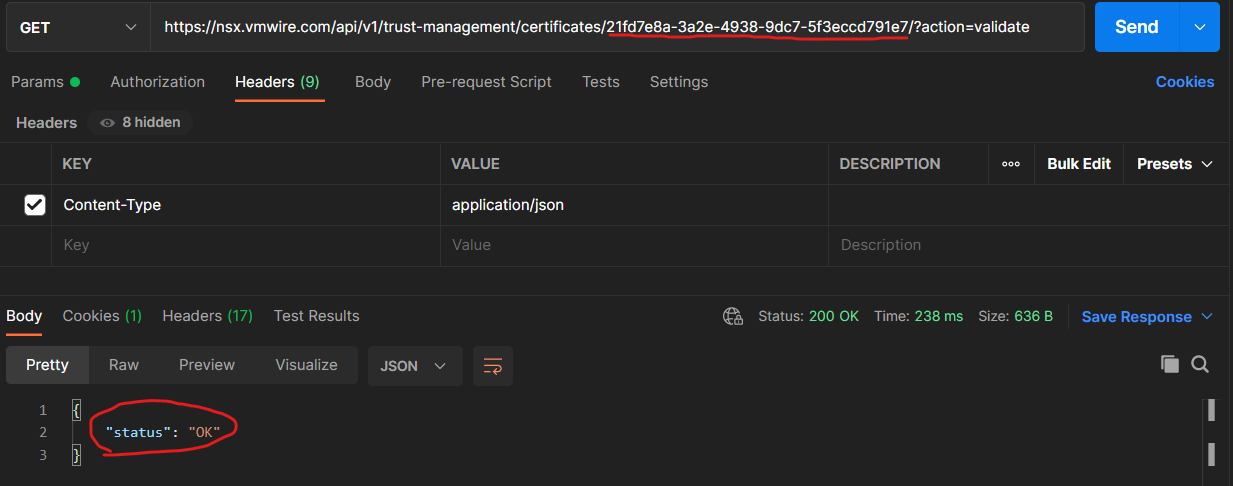The width and height of the screenshot is (1233, 486).
Task: Open the Save Response dropdown
Action: point(1147,317)
